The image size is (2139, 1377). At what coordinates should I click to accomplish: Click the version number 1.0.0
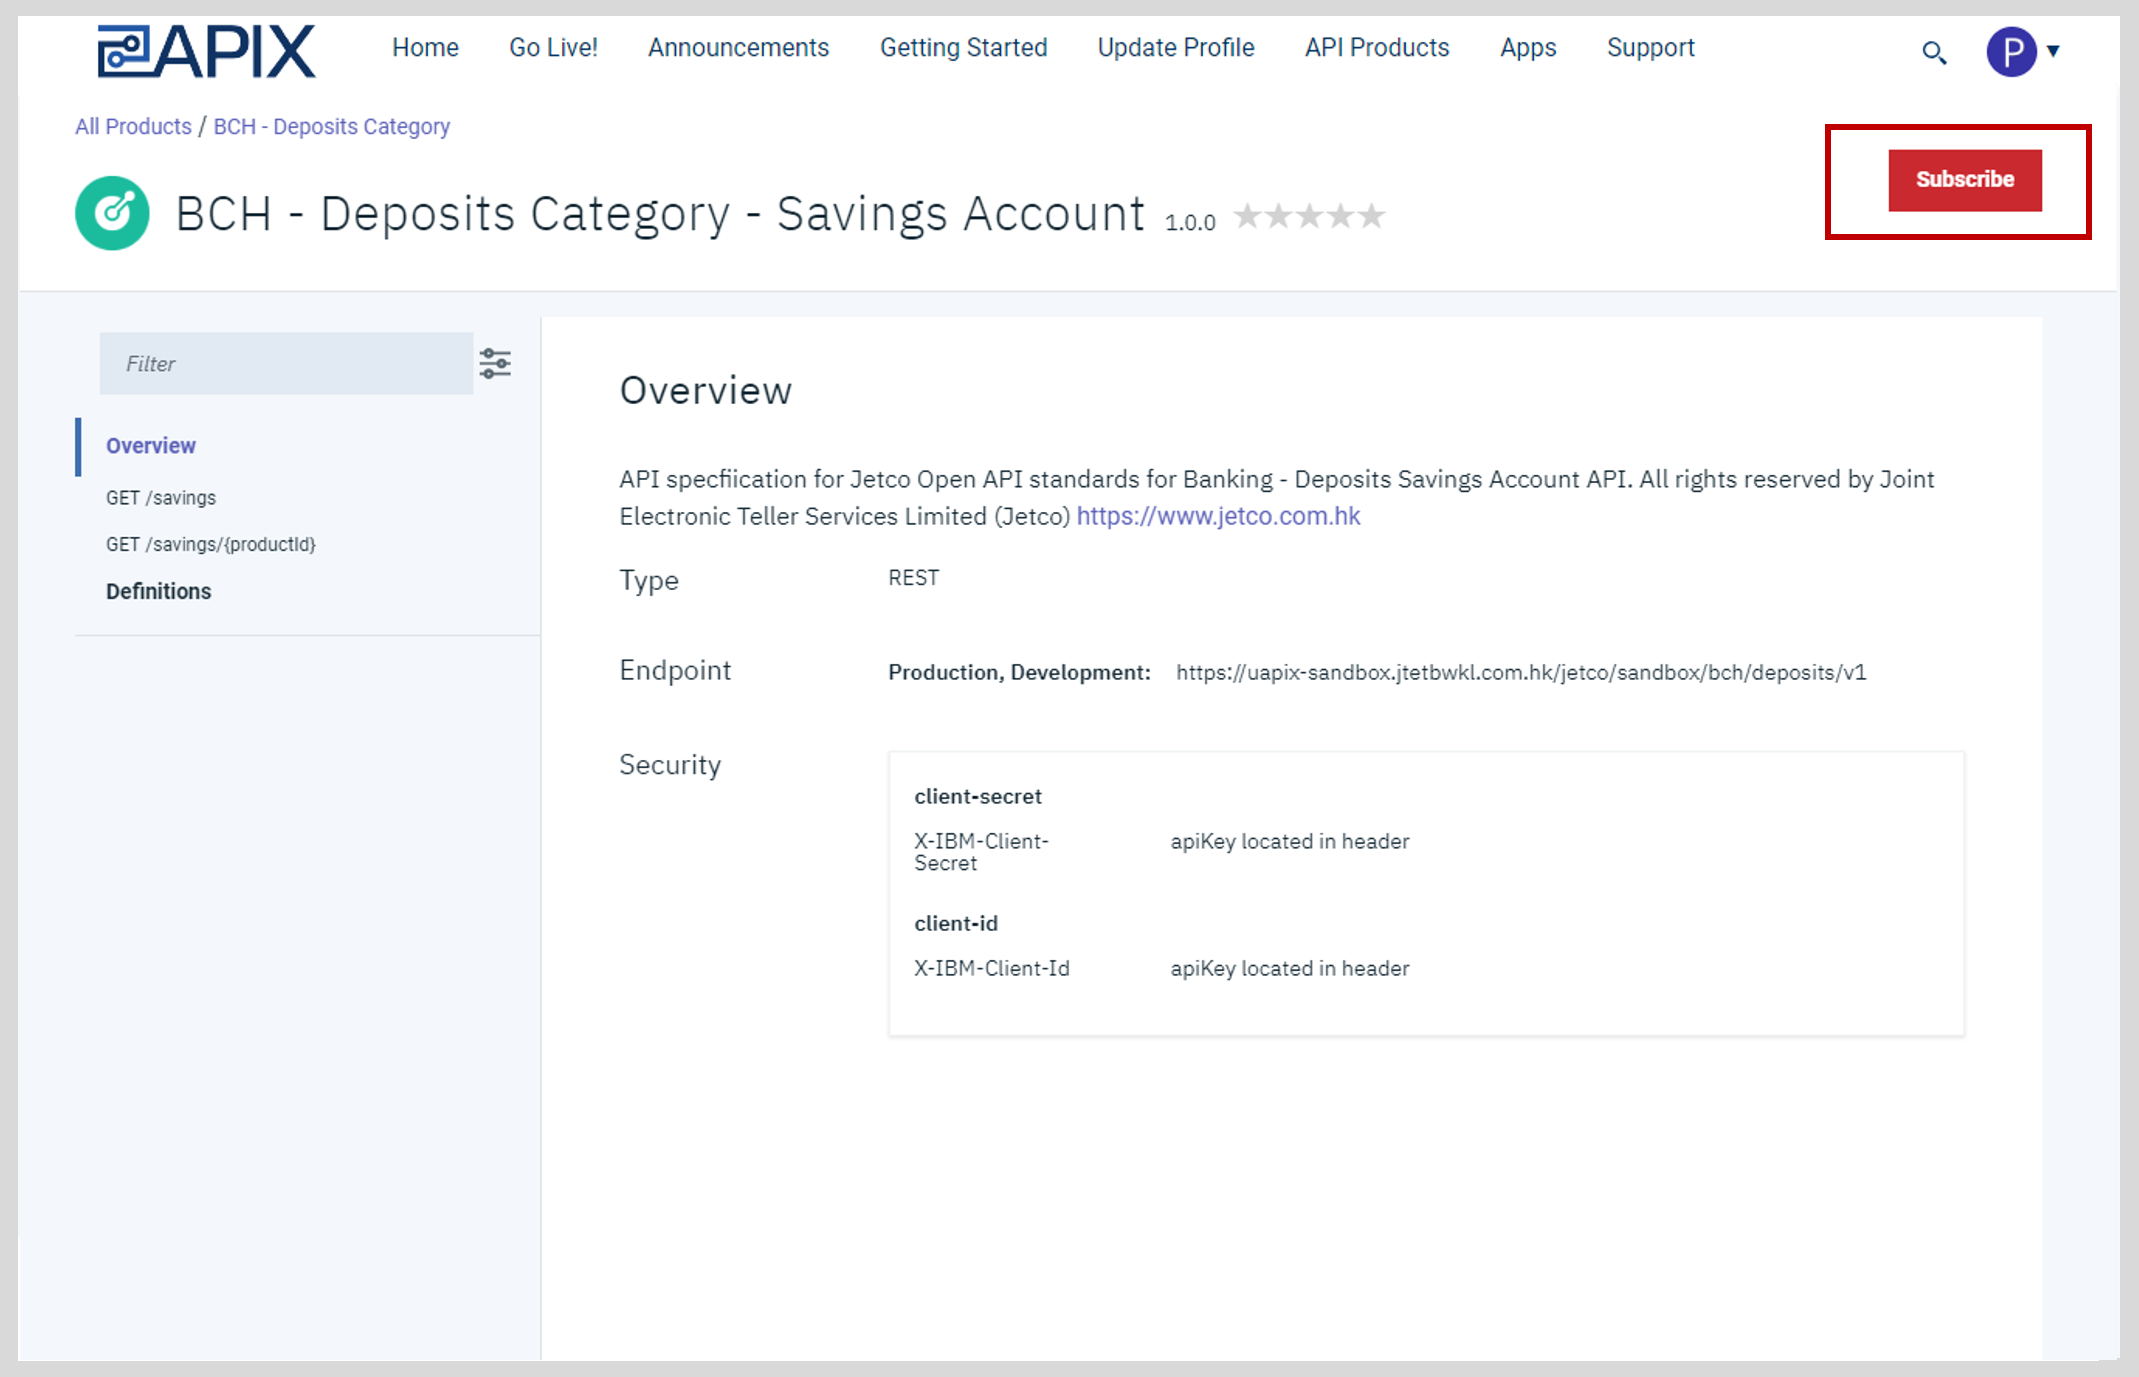coord(1190,222)
